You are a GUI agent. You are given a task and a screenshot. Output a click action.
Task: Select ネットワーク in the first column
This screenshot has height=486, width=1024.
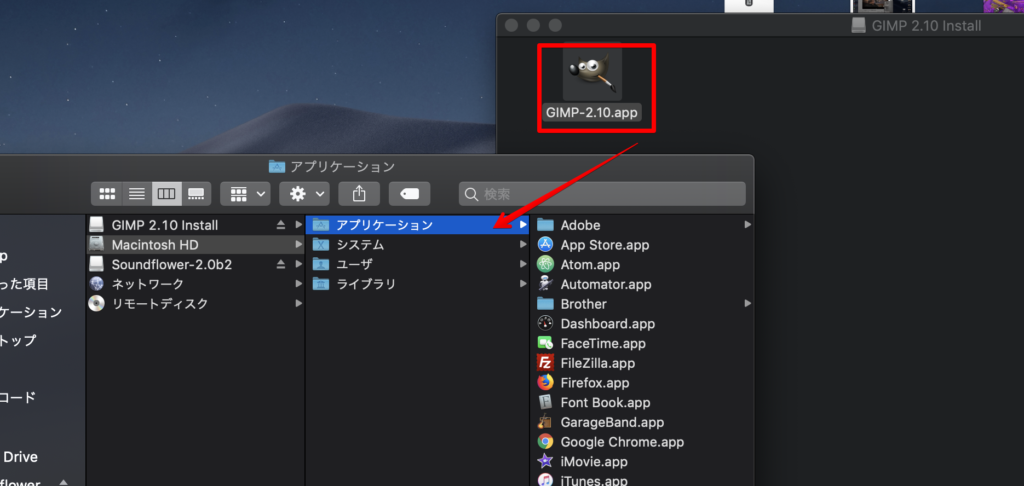point(196,284)
